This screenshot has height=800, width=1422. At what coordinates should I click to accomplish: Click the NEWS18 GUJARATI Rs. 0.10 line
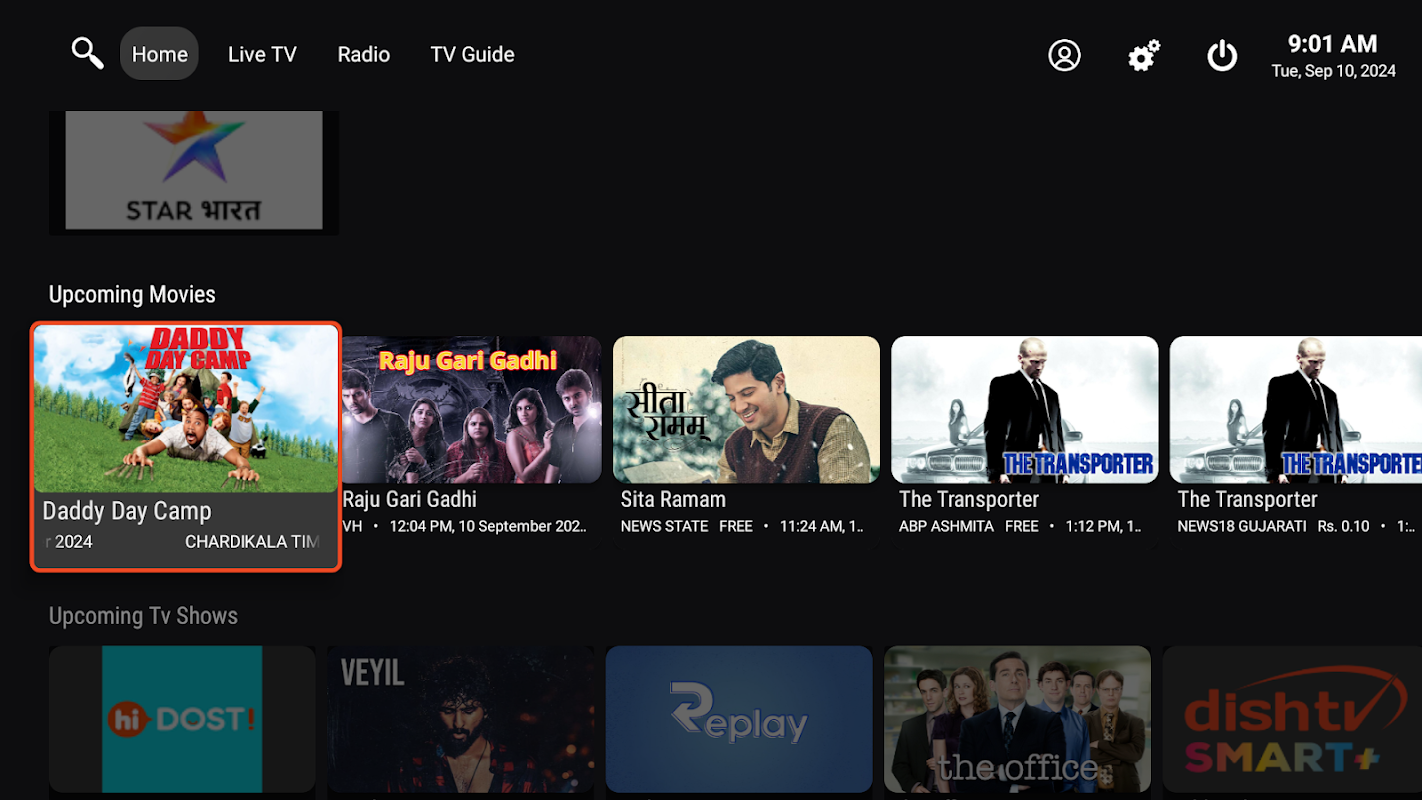tap(1297, 526)
